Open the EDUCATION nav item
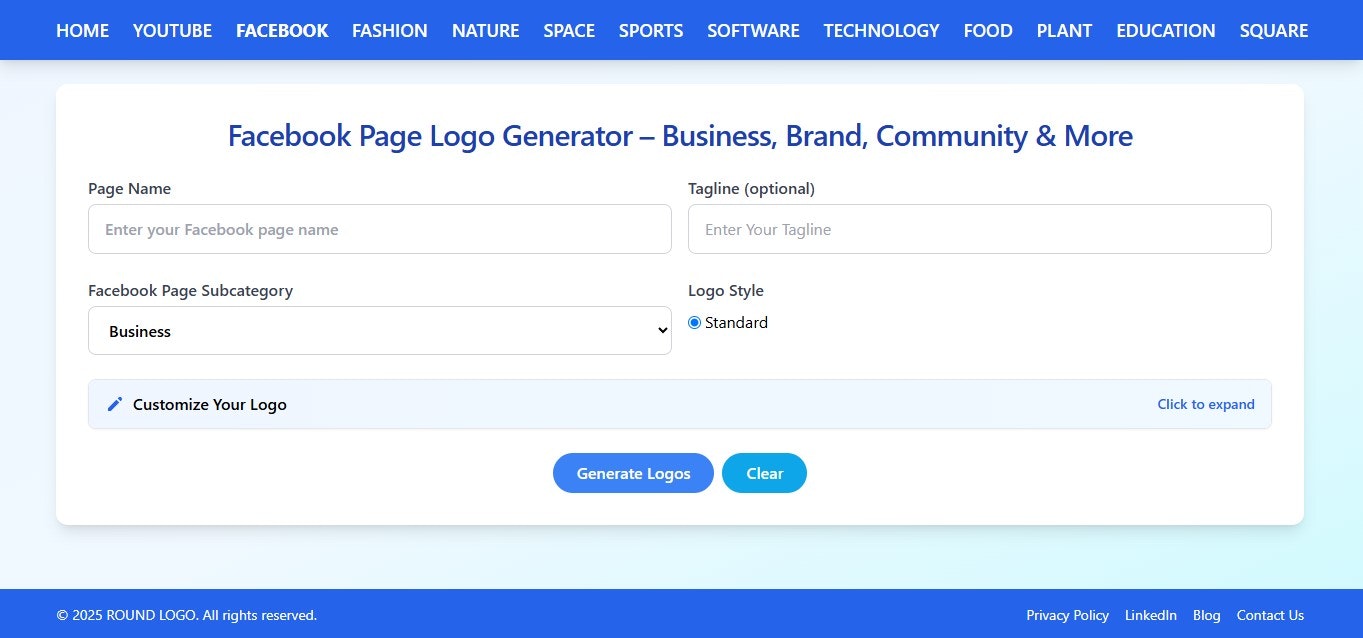The height and width of the screenshot is (638, 1363). coord(1166,31)
